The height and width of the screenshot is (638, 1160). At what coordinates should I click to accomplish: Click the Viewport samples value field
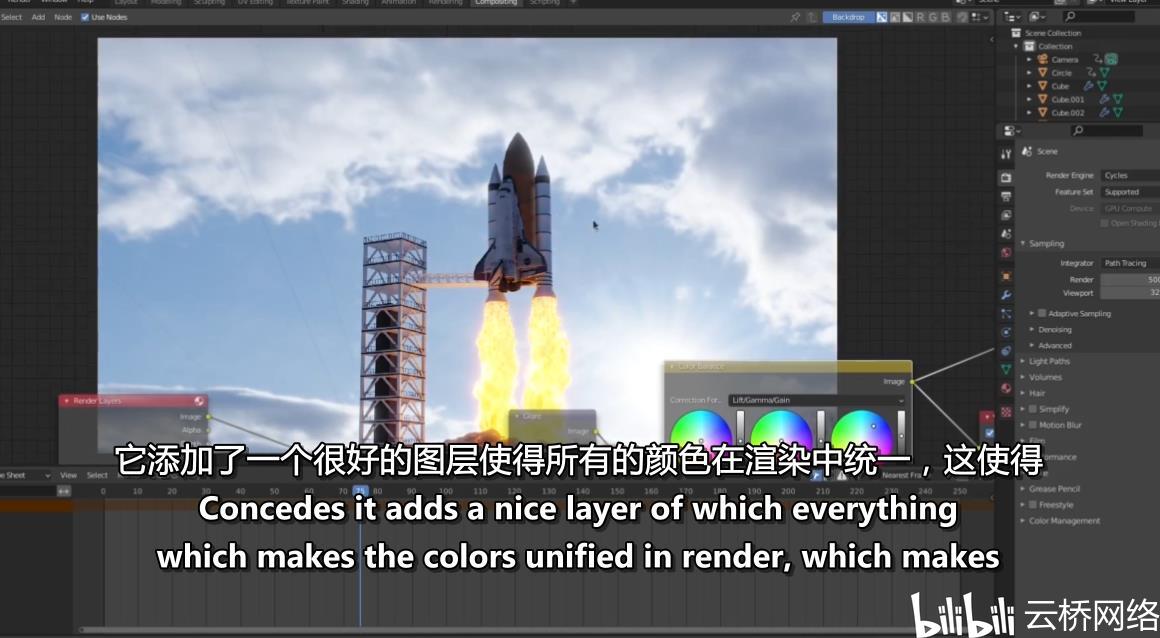click(x=1130, y=292)
